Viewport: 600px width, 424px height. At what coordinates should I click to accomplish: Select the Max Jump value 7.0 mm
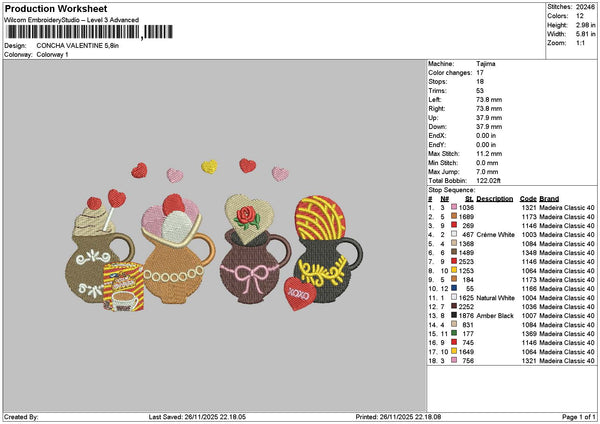(x=487, y=172)
